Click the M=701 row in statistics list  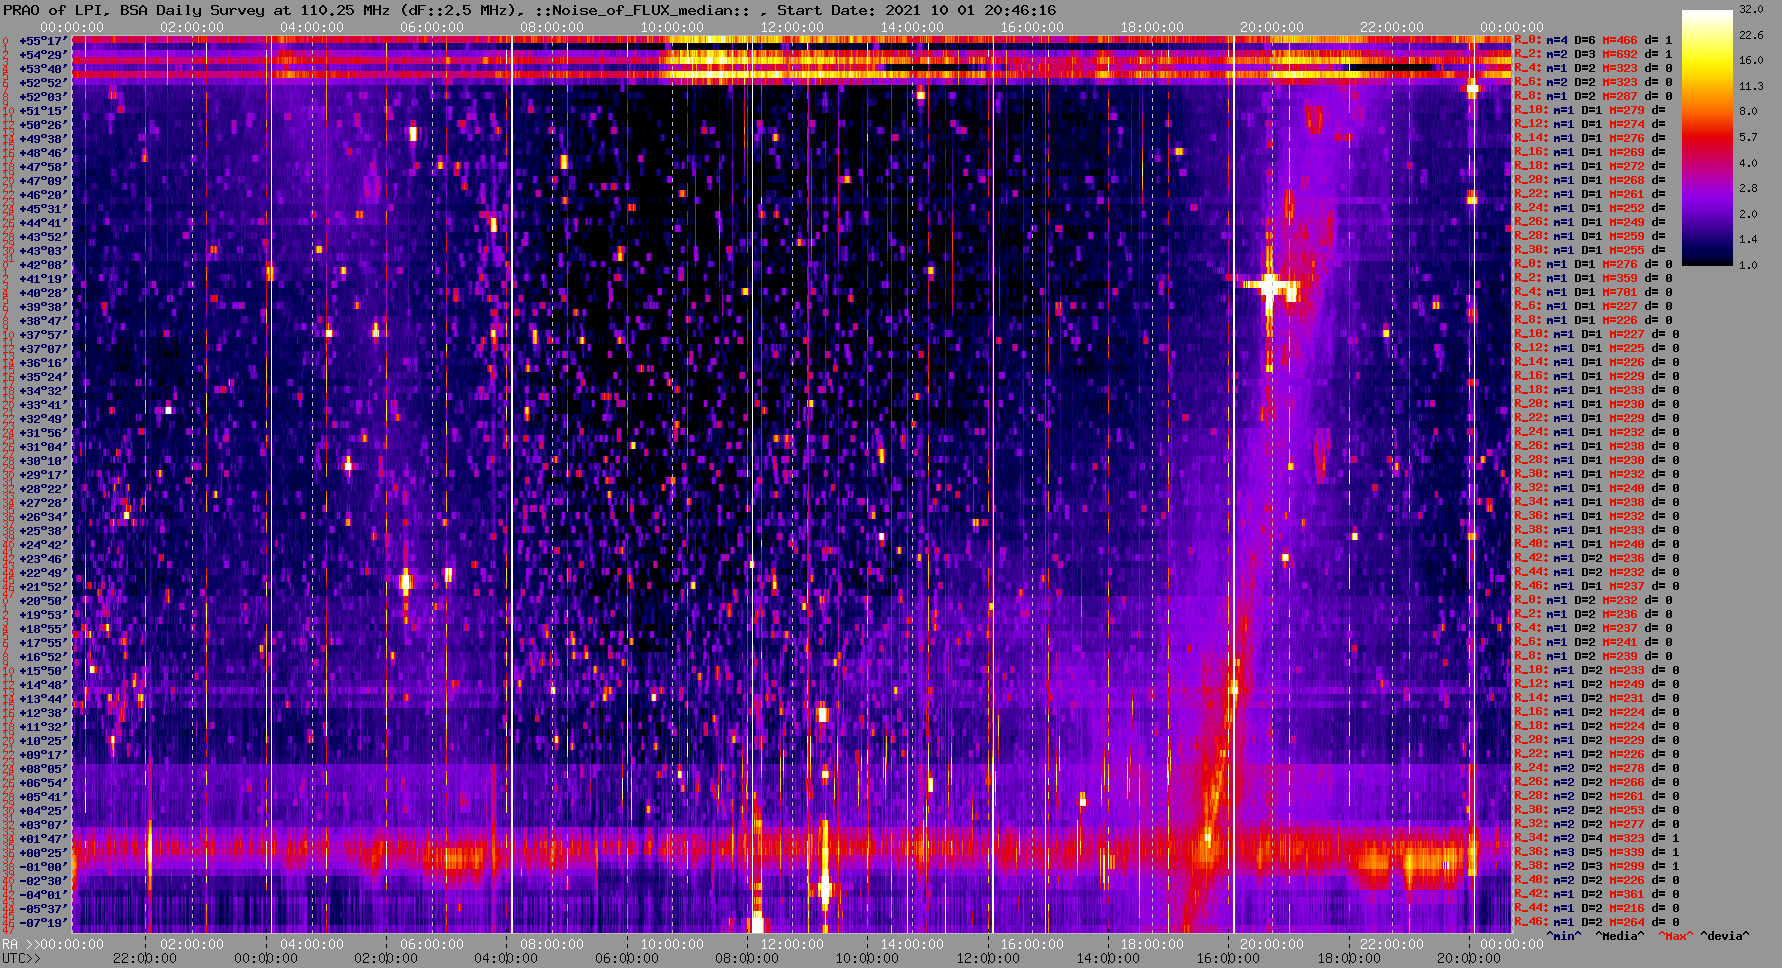click(x=1595, y=293)
